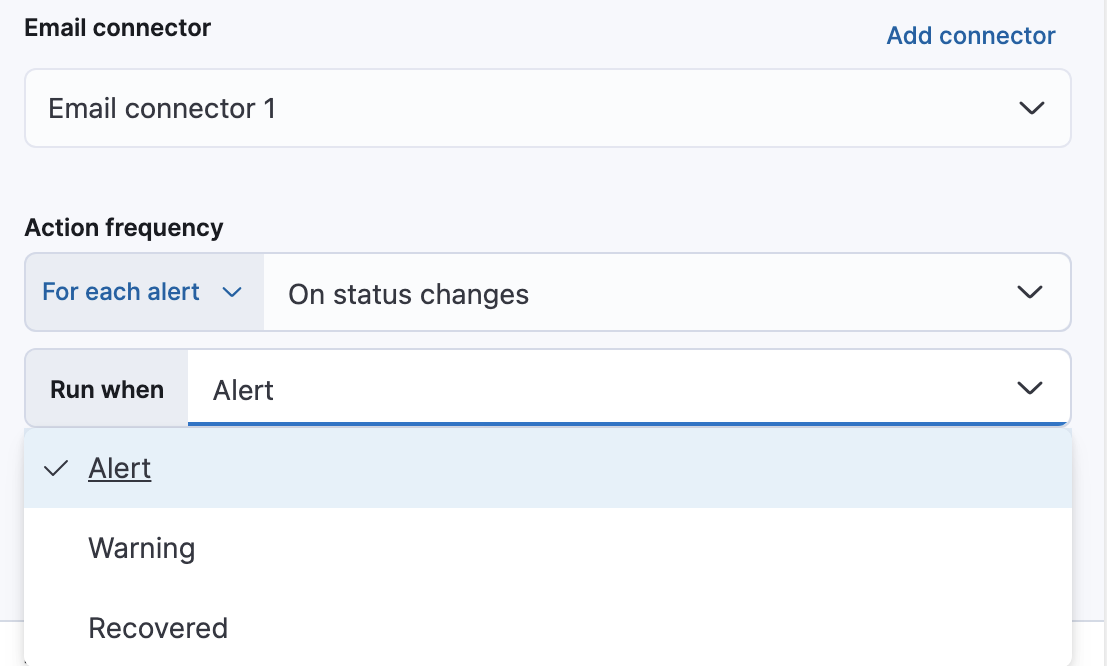This screenshot has width=1107, height=666.
Task: Click the chevron on Email connector 1 field
Action: coord(1033,108)
